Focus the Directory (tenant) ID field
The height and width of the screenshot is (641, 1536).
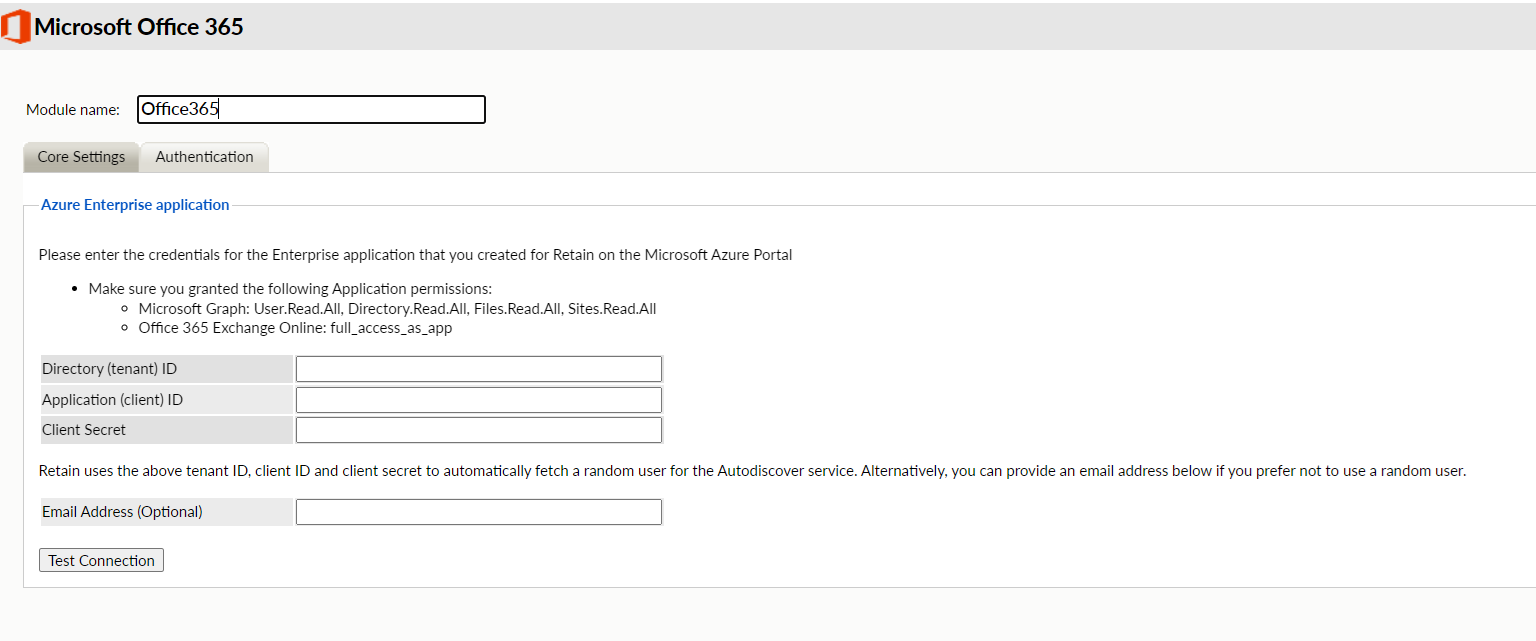pos(478,369)
